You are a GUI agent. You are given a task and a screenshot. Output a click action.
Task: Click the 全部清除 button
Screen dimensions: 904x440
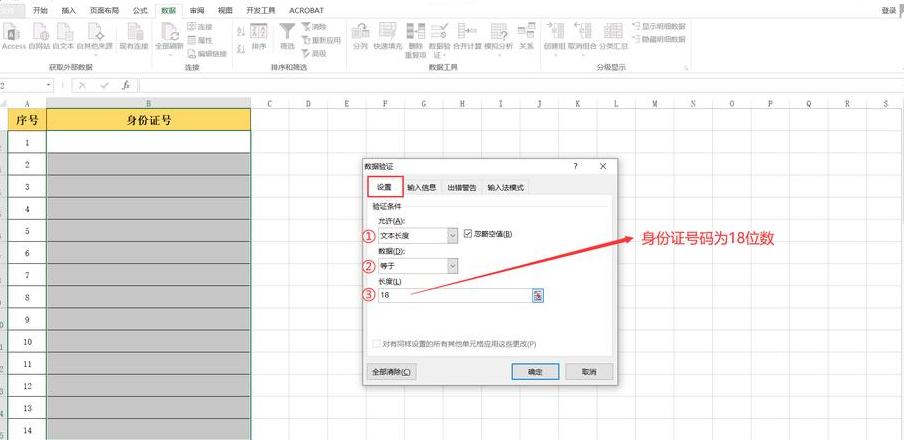coord(391,372)
